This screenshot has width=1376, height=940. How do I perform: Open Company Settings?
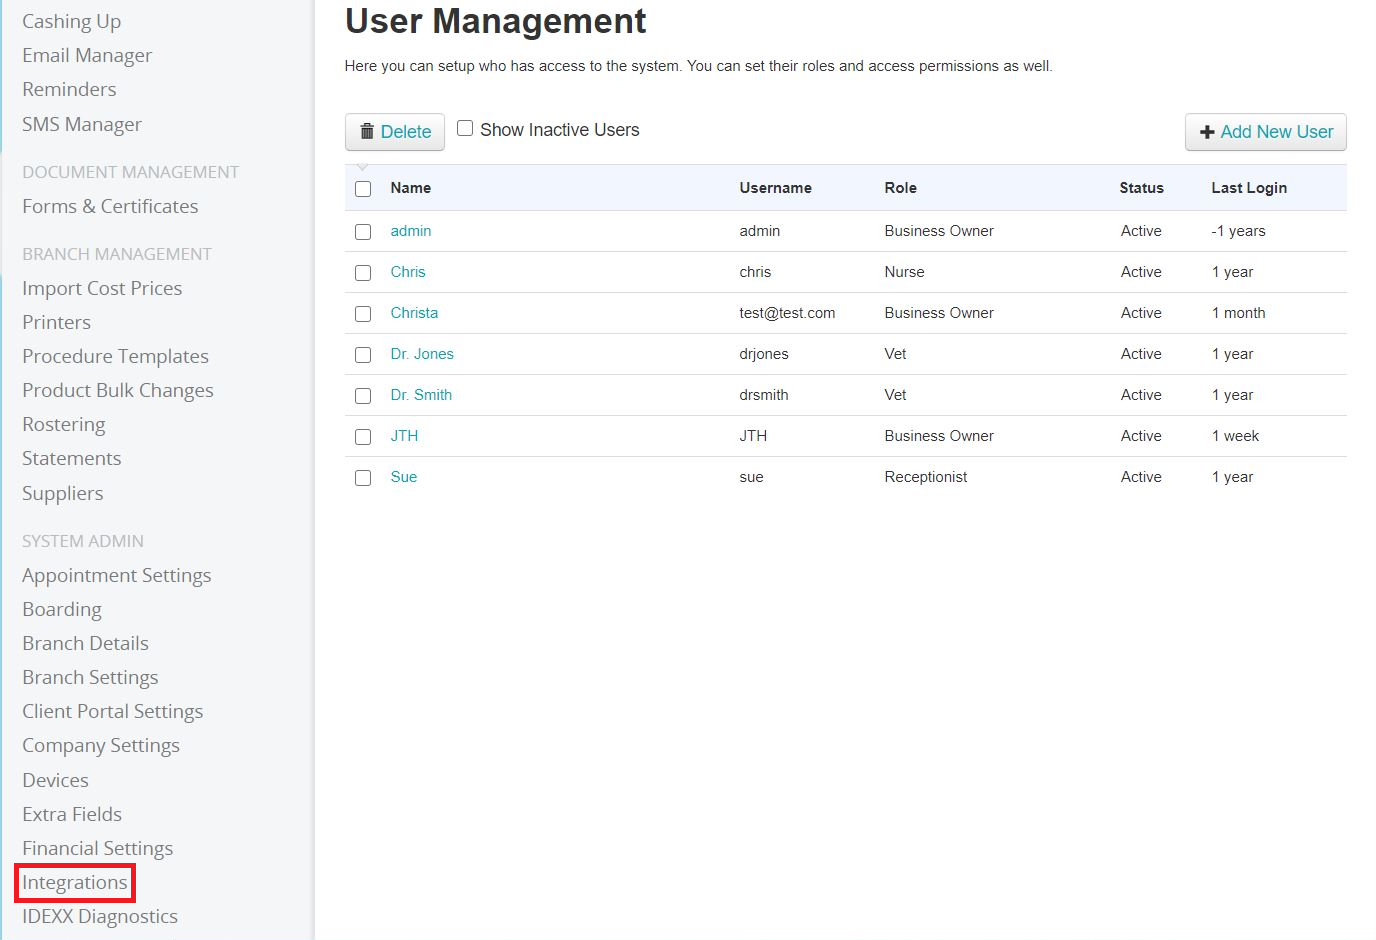(x=100, y=745)
